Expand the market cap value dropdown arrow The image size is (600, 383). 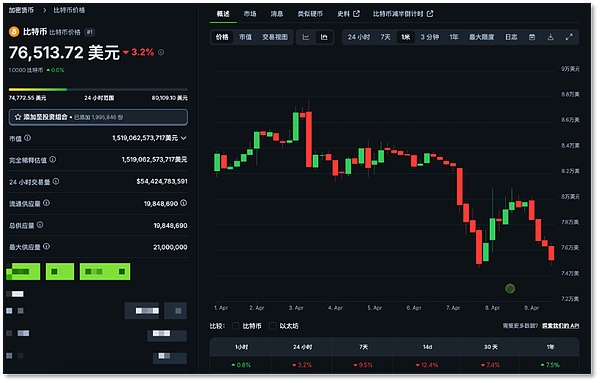point(184,138)
